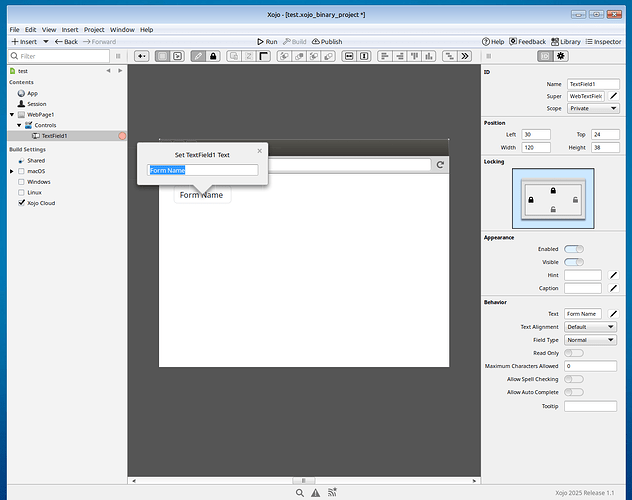Image resolution: width=632 pixels, height=500 pixels.
Task: Expand the macOS build settings
Action: point(12,171)
